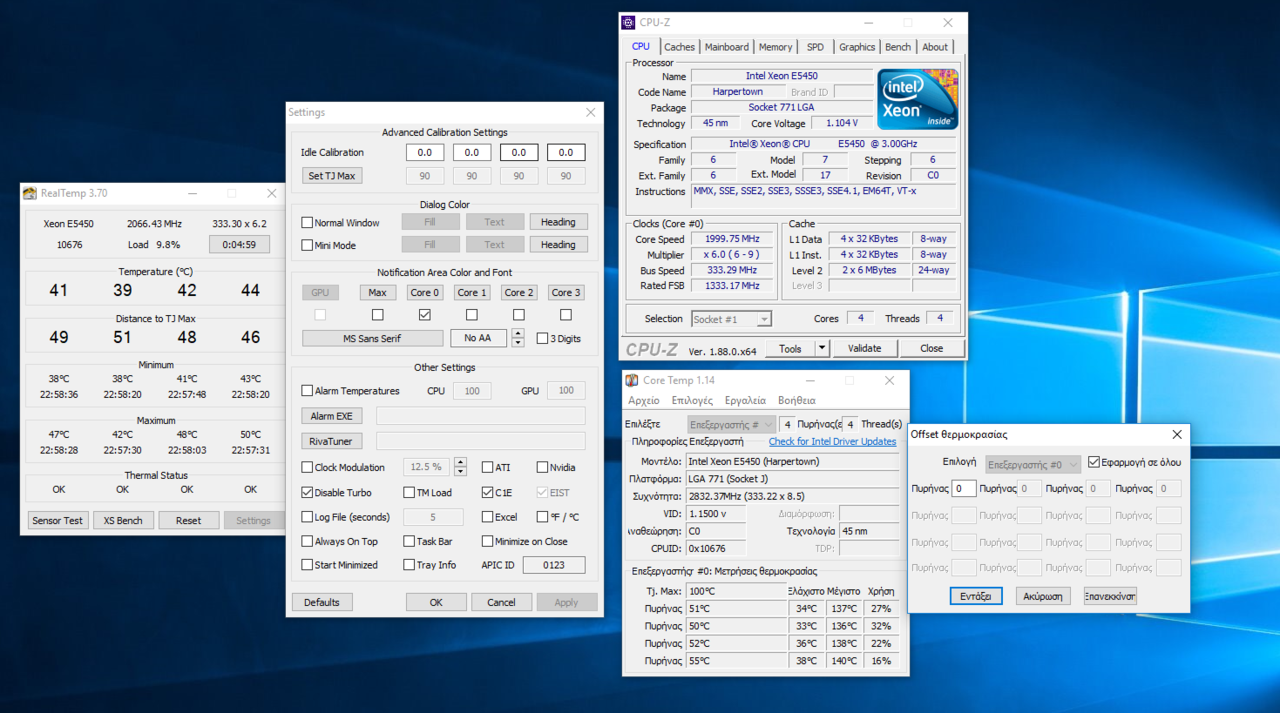Uncheck Εφαρμογή σε όλου checkbox
This screenshot has height=713, width=1280.
click(x=1094, y=462)
